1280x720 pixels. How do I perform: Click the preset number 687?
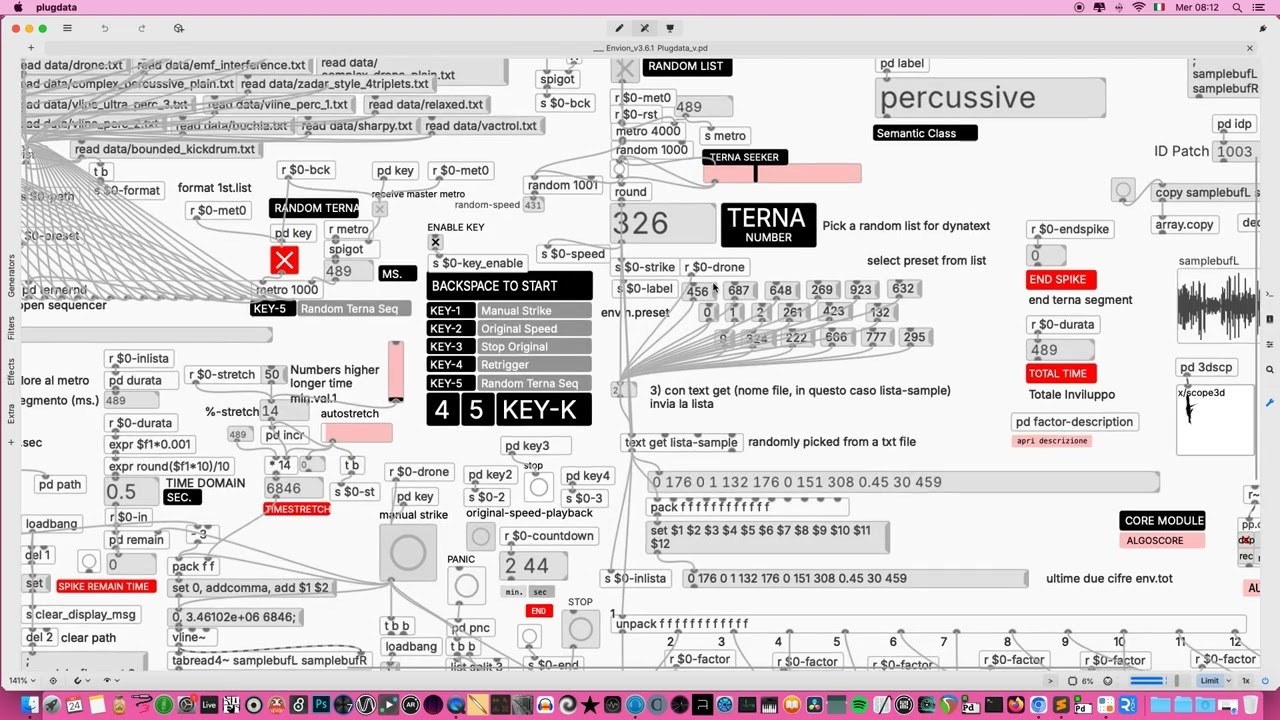click(x=738, y=290)
